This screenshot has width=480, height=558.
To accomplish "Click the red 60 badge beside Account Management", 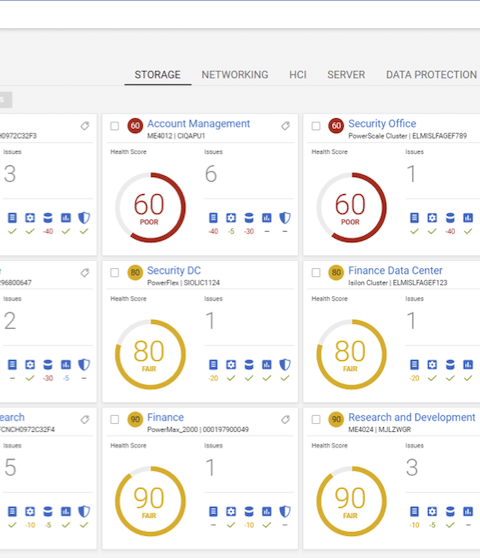I will (x=135, y=126).
